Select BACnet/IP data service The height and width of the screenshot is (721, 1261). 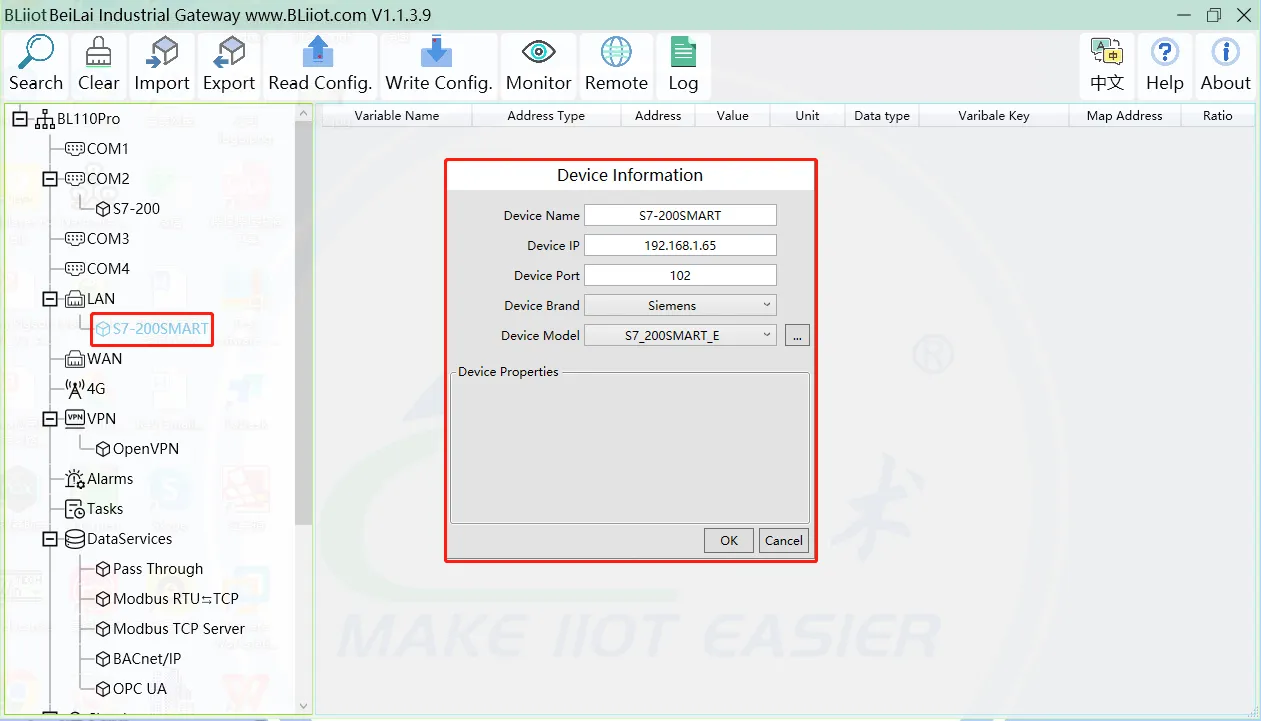(x=139, y=659)
